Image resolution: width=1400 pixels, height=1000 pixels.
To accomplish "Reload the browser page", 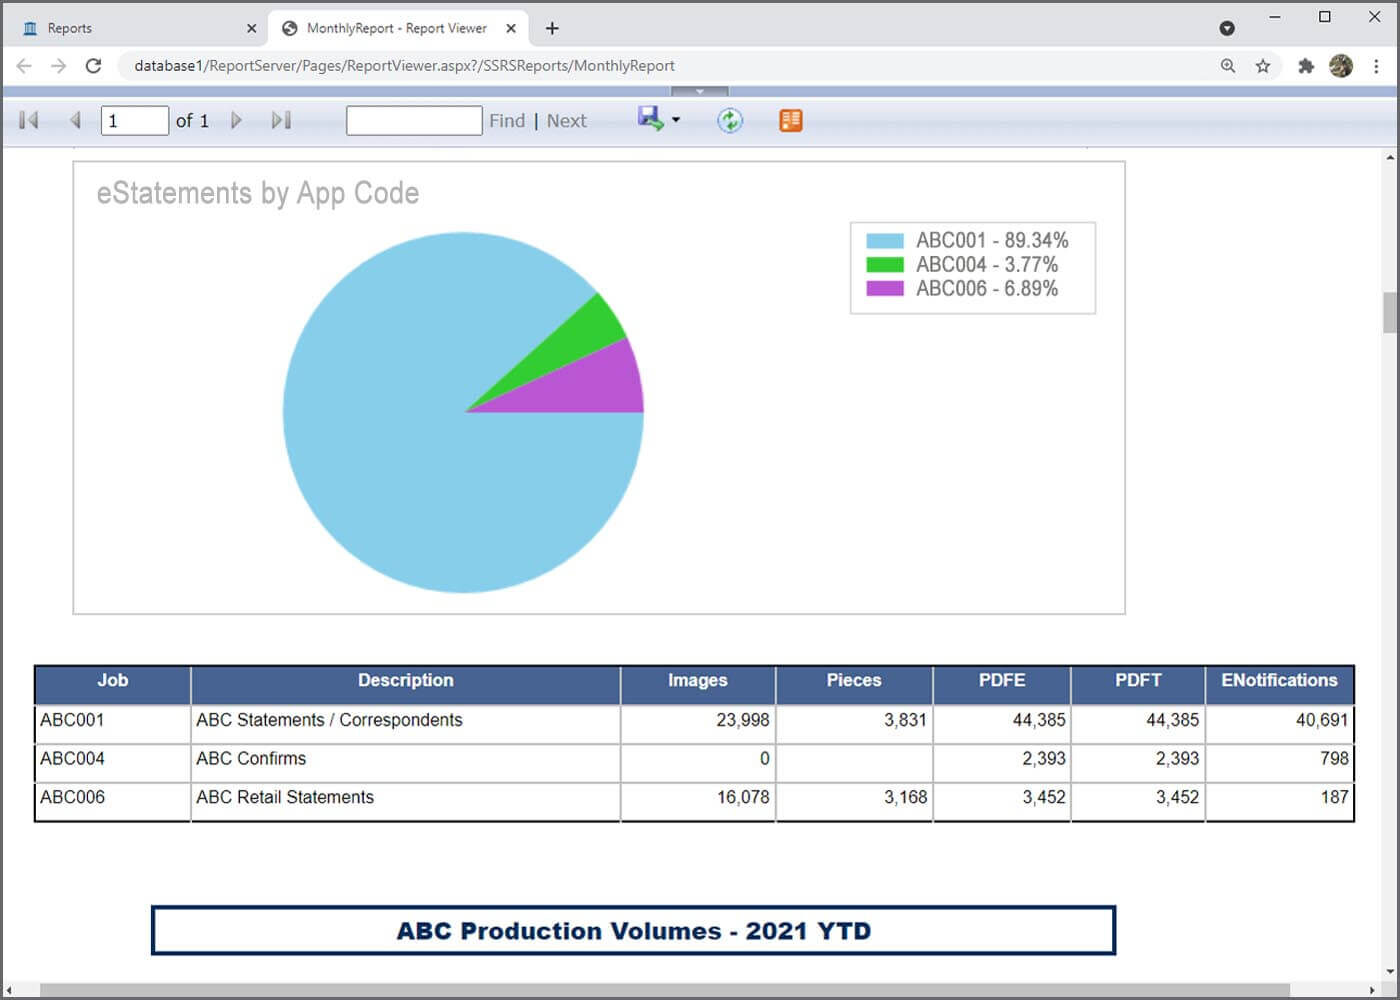I will pyautogui.click(x=93, y=66).
